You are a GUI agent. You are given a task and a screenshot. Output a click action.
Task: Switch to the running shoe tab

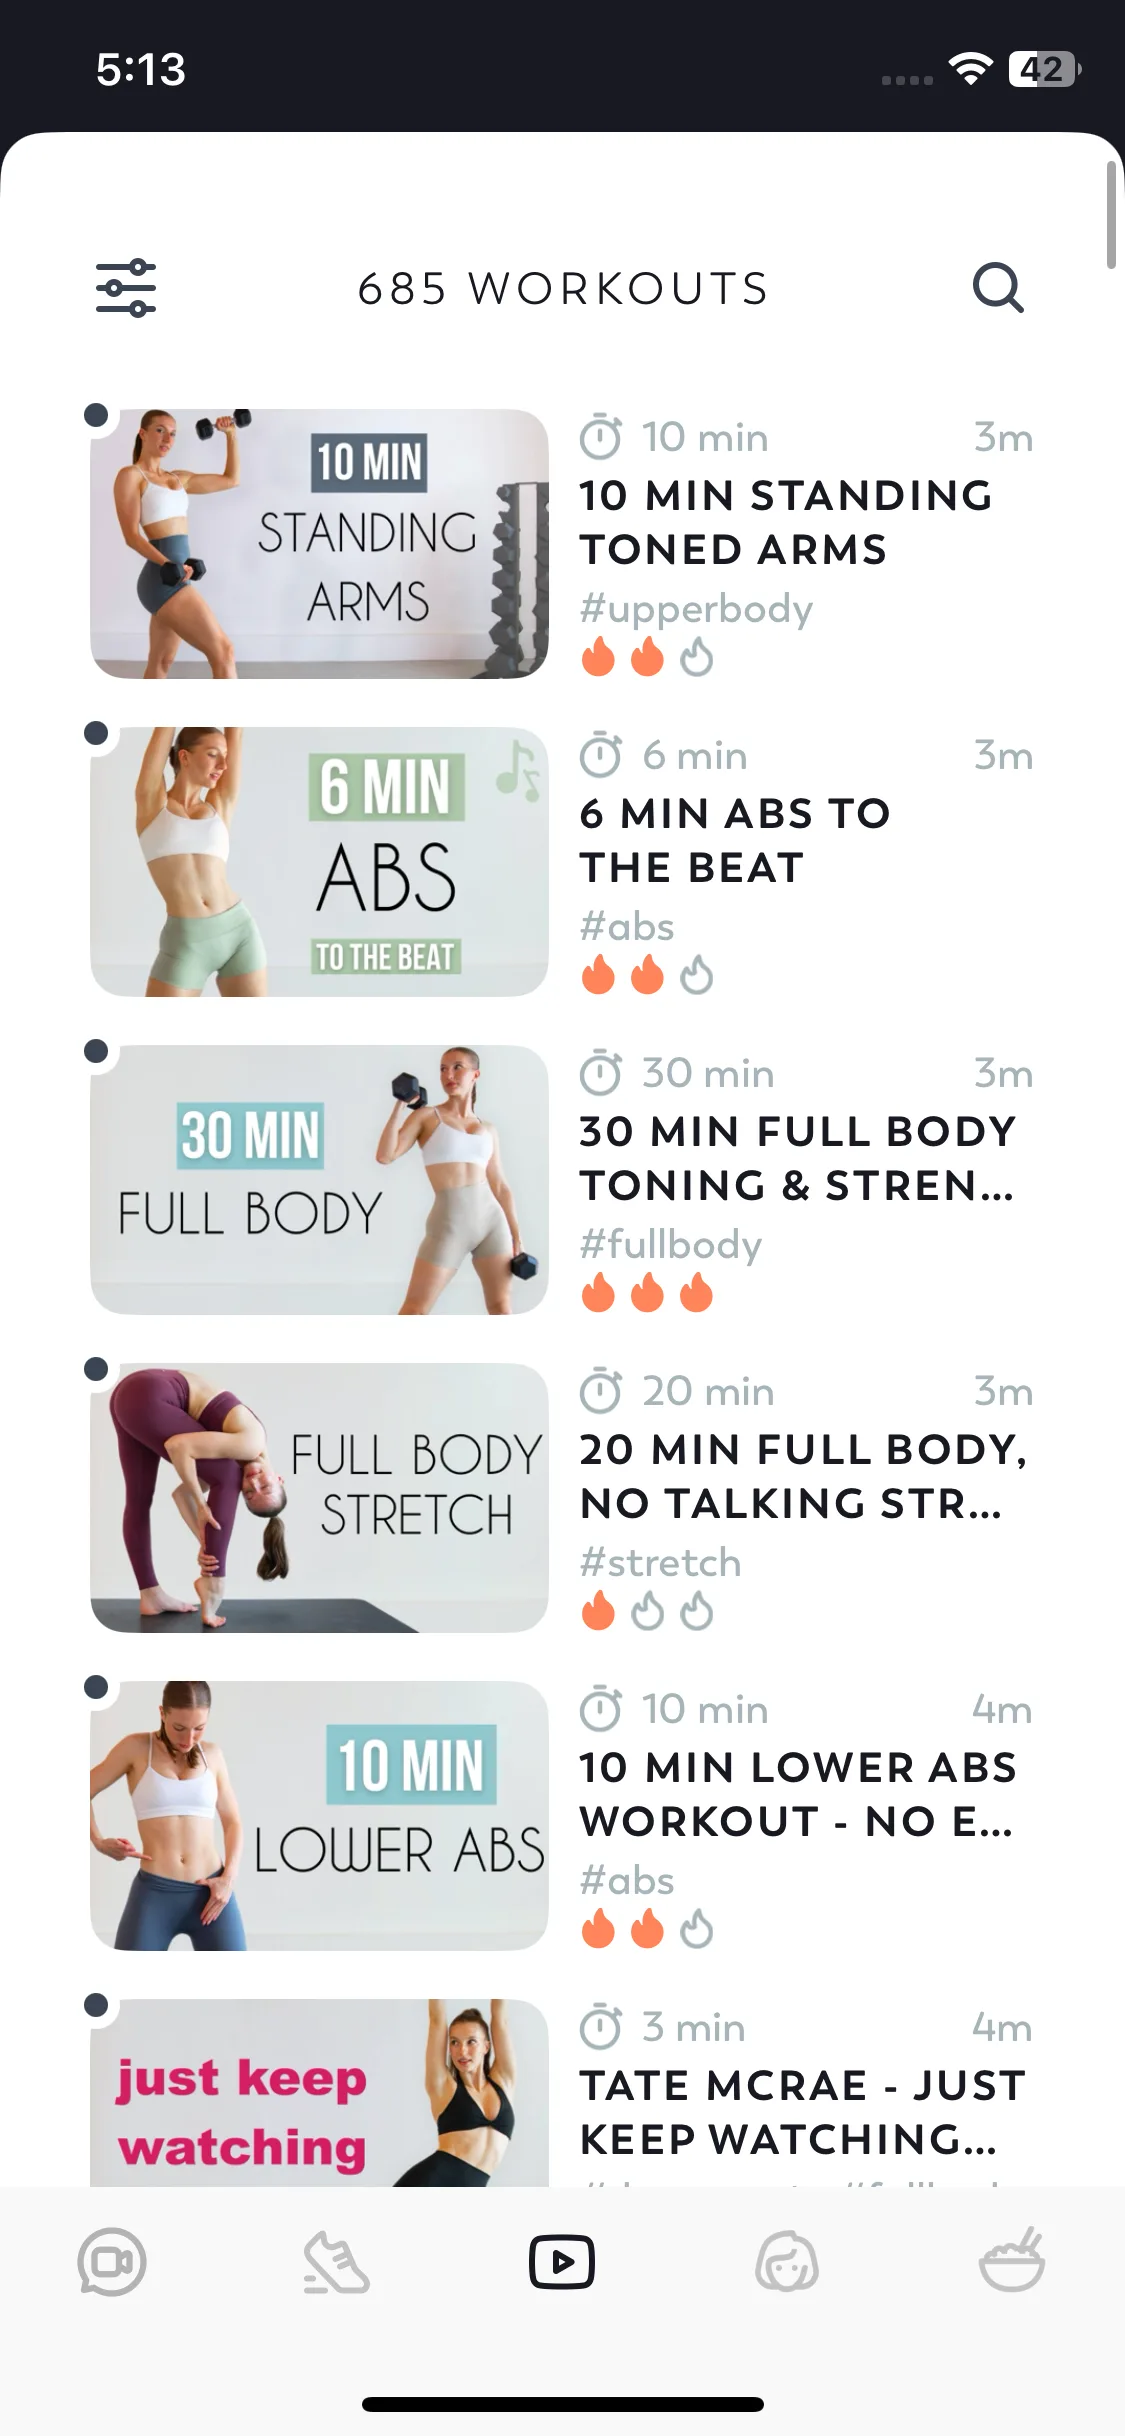pos(337,2262)
